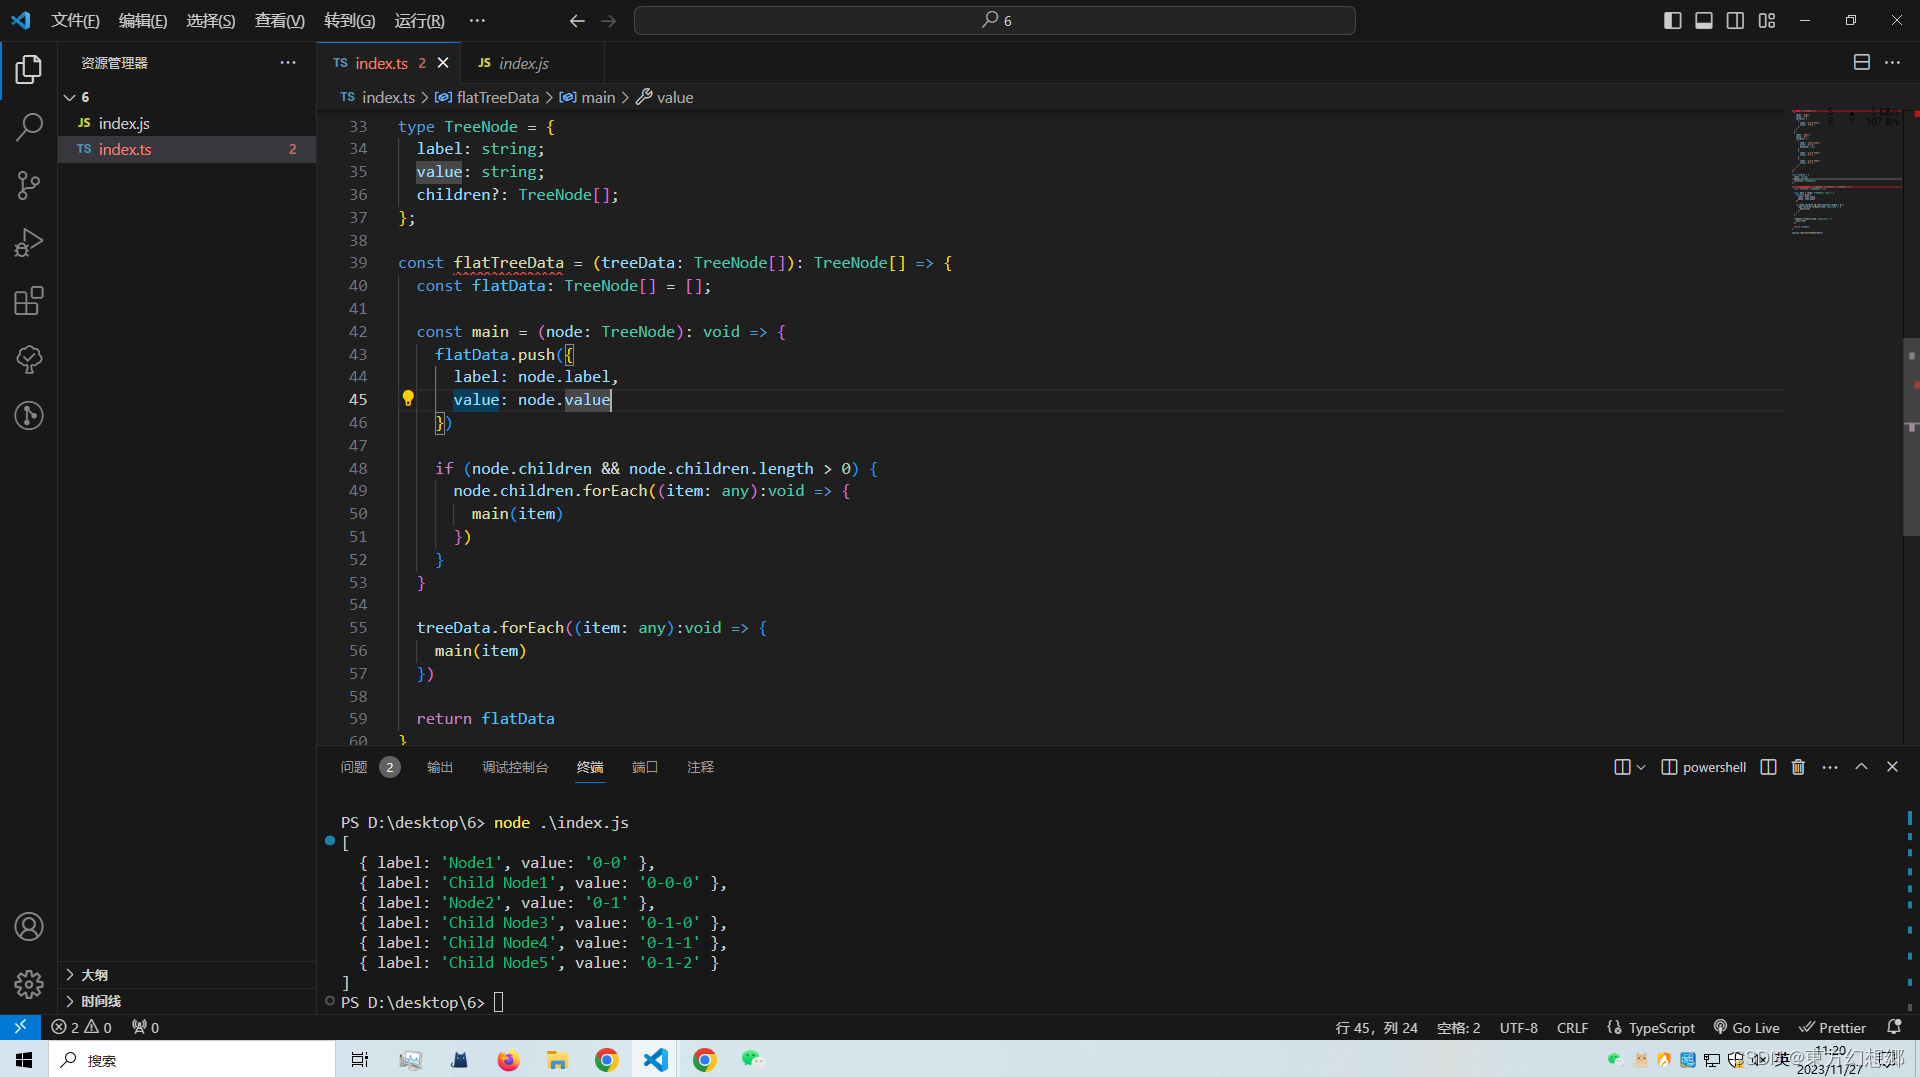Click the remote window indicator in status bar
The height and width of the screenshot is (1077, 1920).
(x=20, y=1027)
